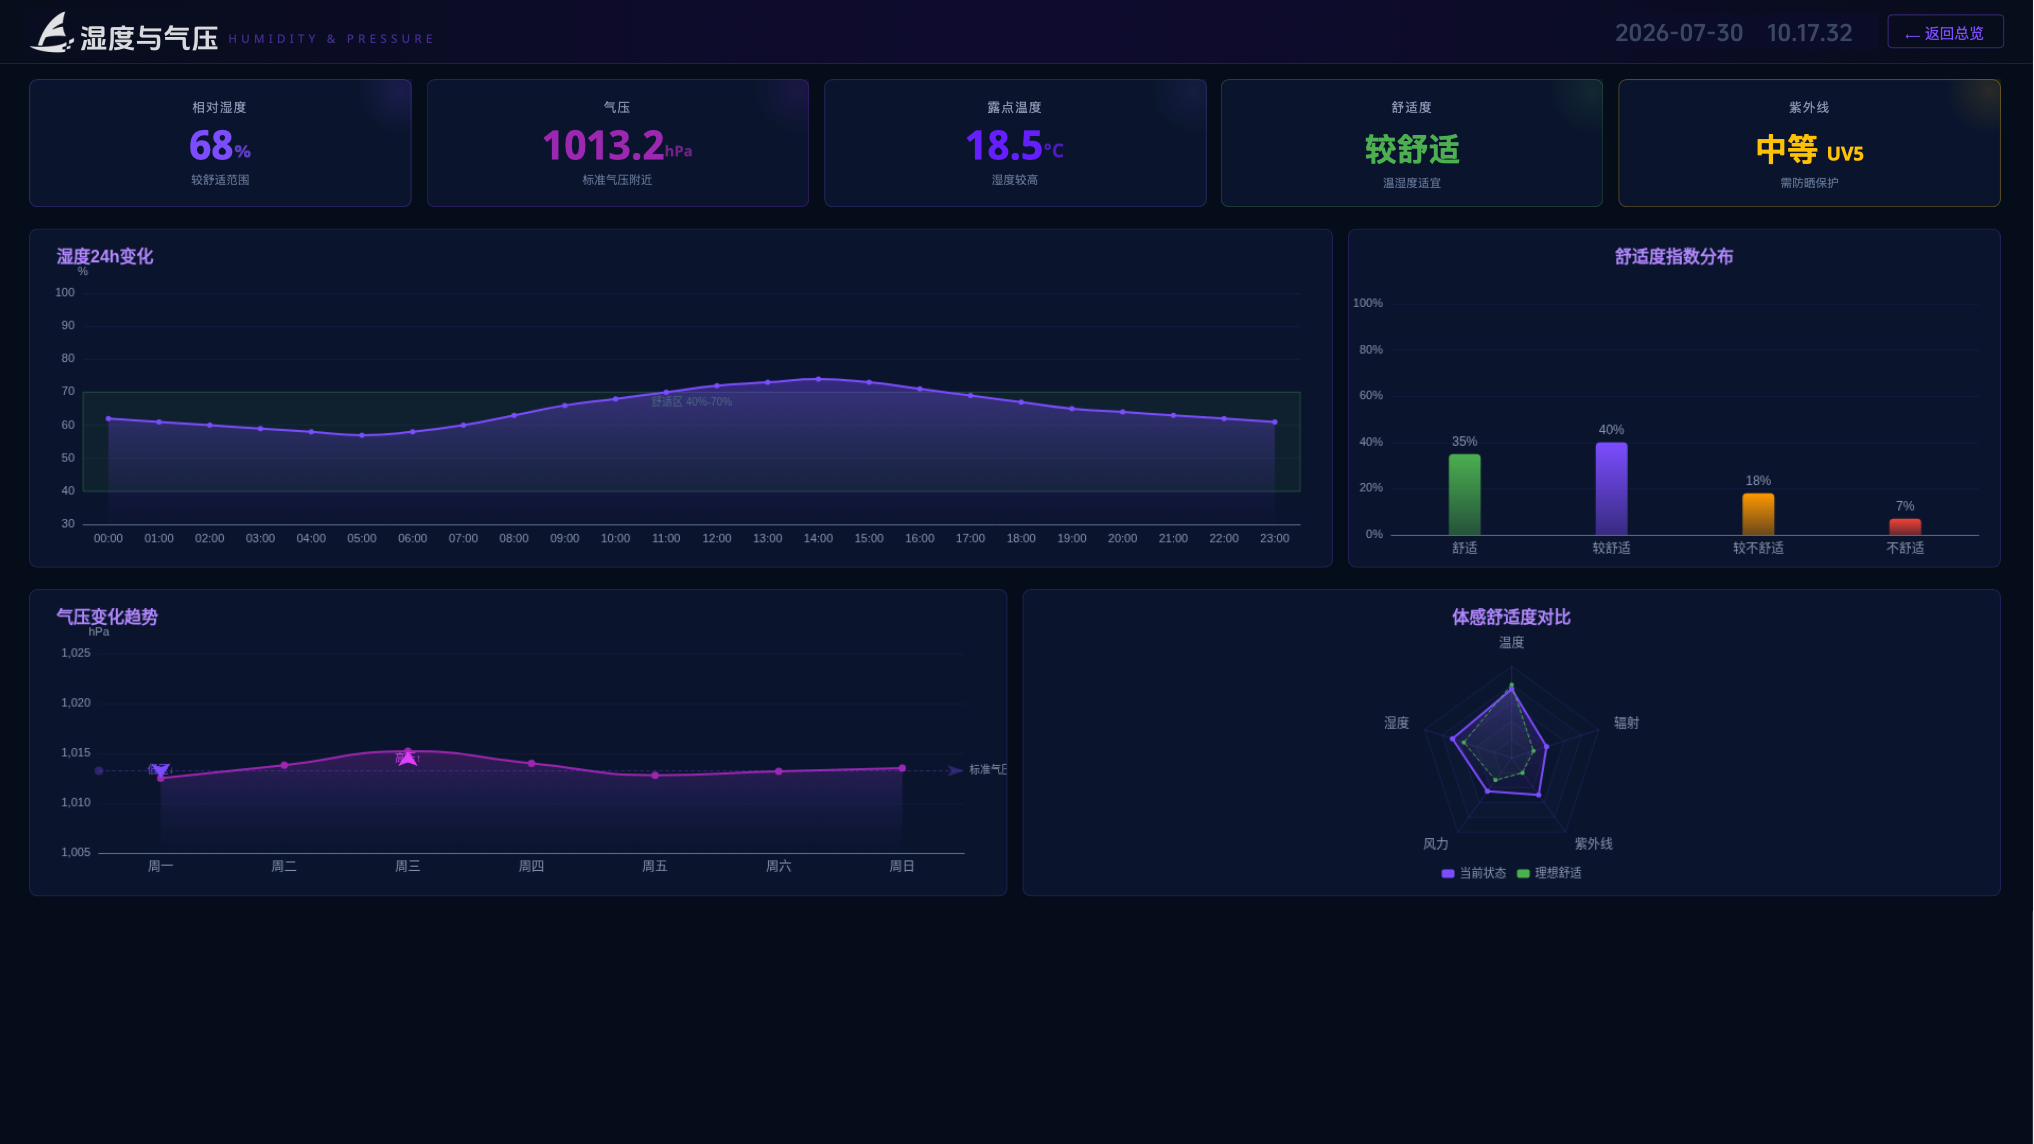The height and width of the screenshot is (1144, 2034).
Task: Toggle the 当前状态 radar legend entry
Action: [1473, 873]
